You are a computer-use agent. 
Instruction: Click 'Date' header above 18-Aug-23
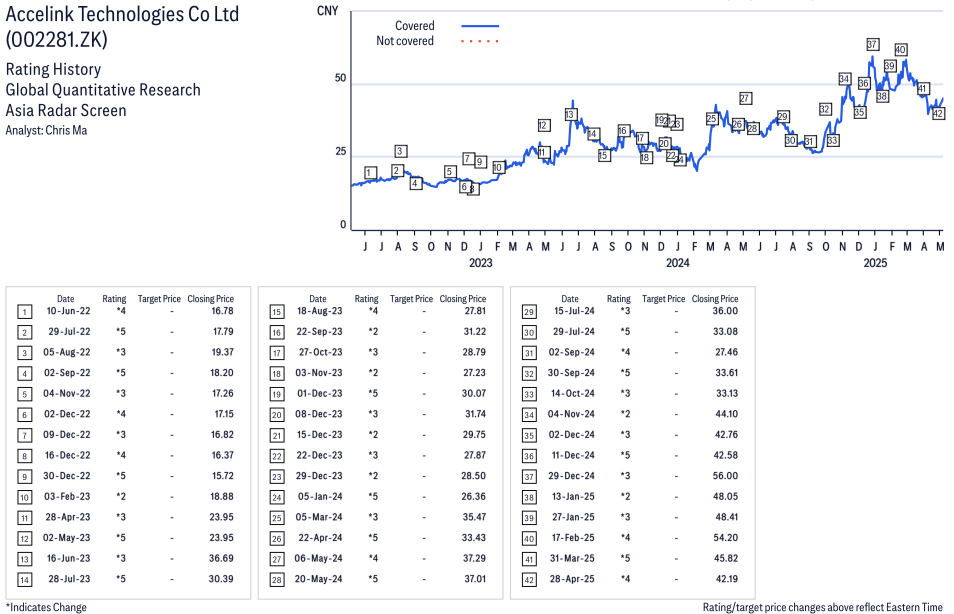[318, 299]
